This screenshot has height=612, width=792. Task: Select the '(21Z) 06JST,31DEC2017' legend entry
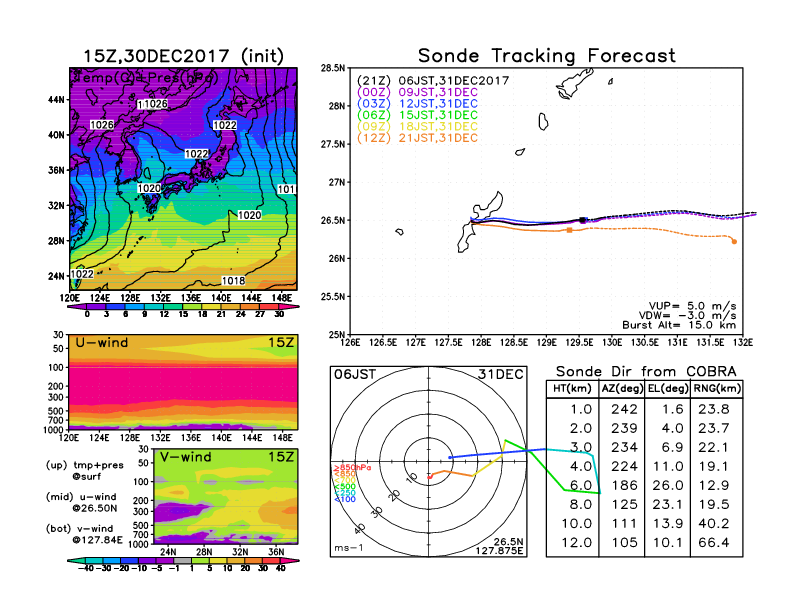point(433,81)
